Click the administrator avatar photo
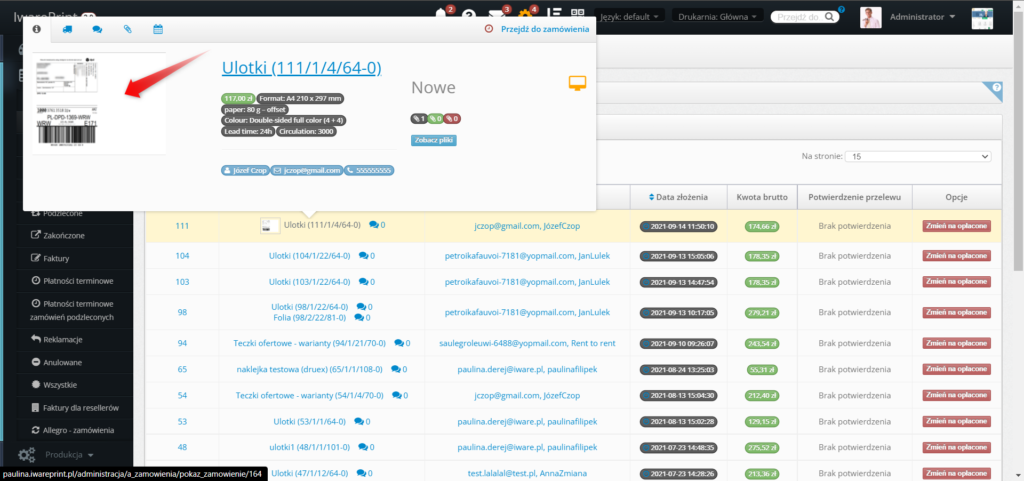Viewport: 1024px width, 481px height. [x=871, y=18]
